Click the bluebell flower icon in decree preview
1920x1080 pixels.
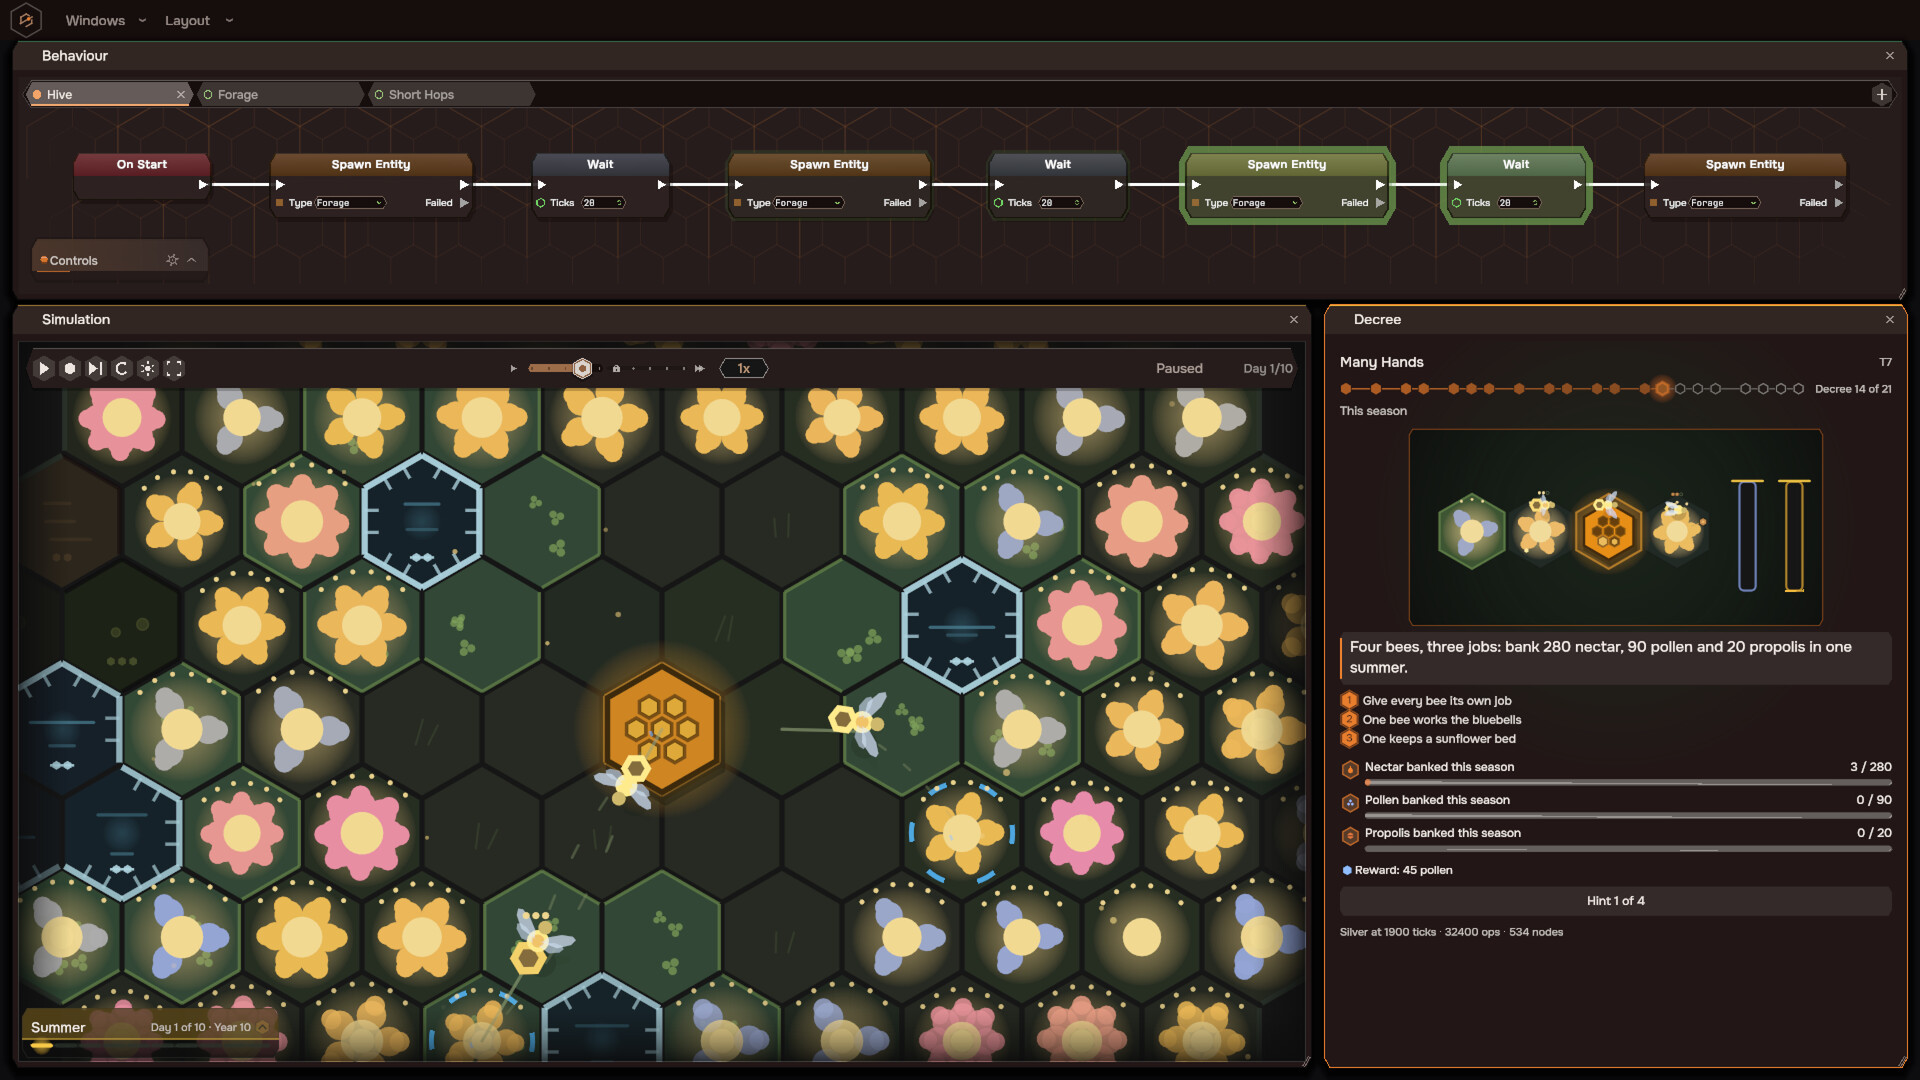point(1471,531)
